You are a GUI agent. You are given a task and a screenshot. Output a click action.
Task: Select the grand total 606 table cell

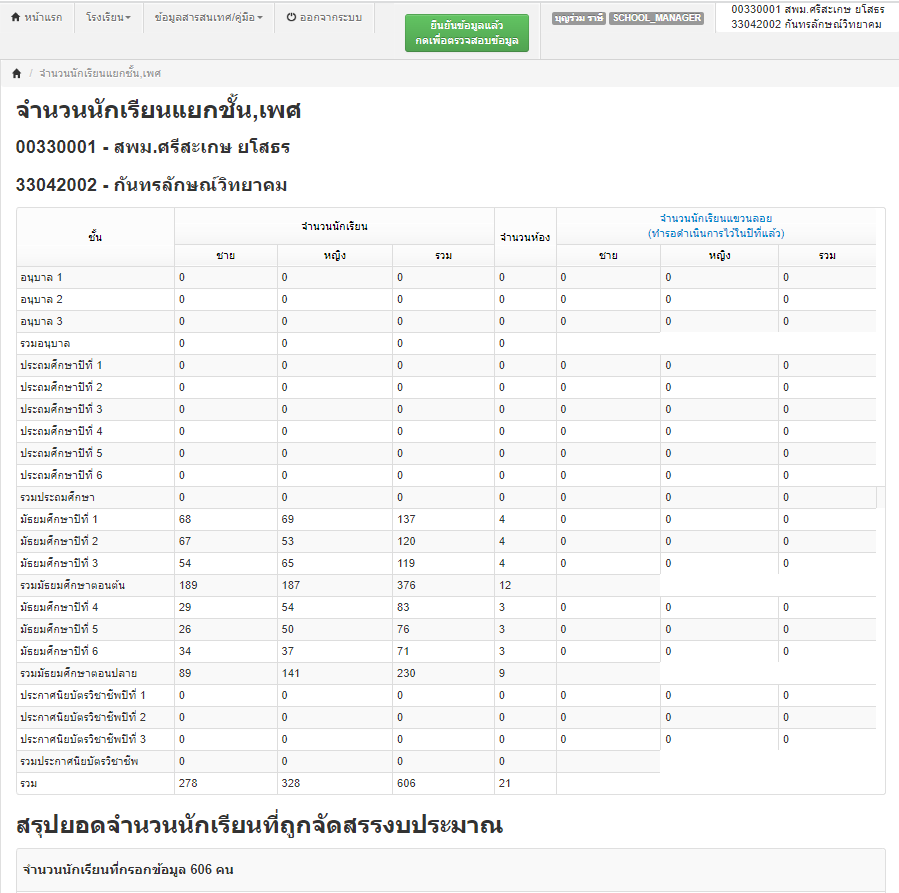coord(408,783)
